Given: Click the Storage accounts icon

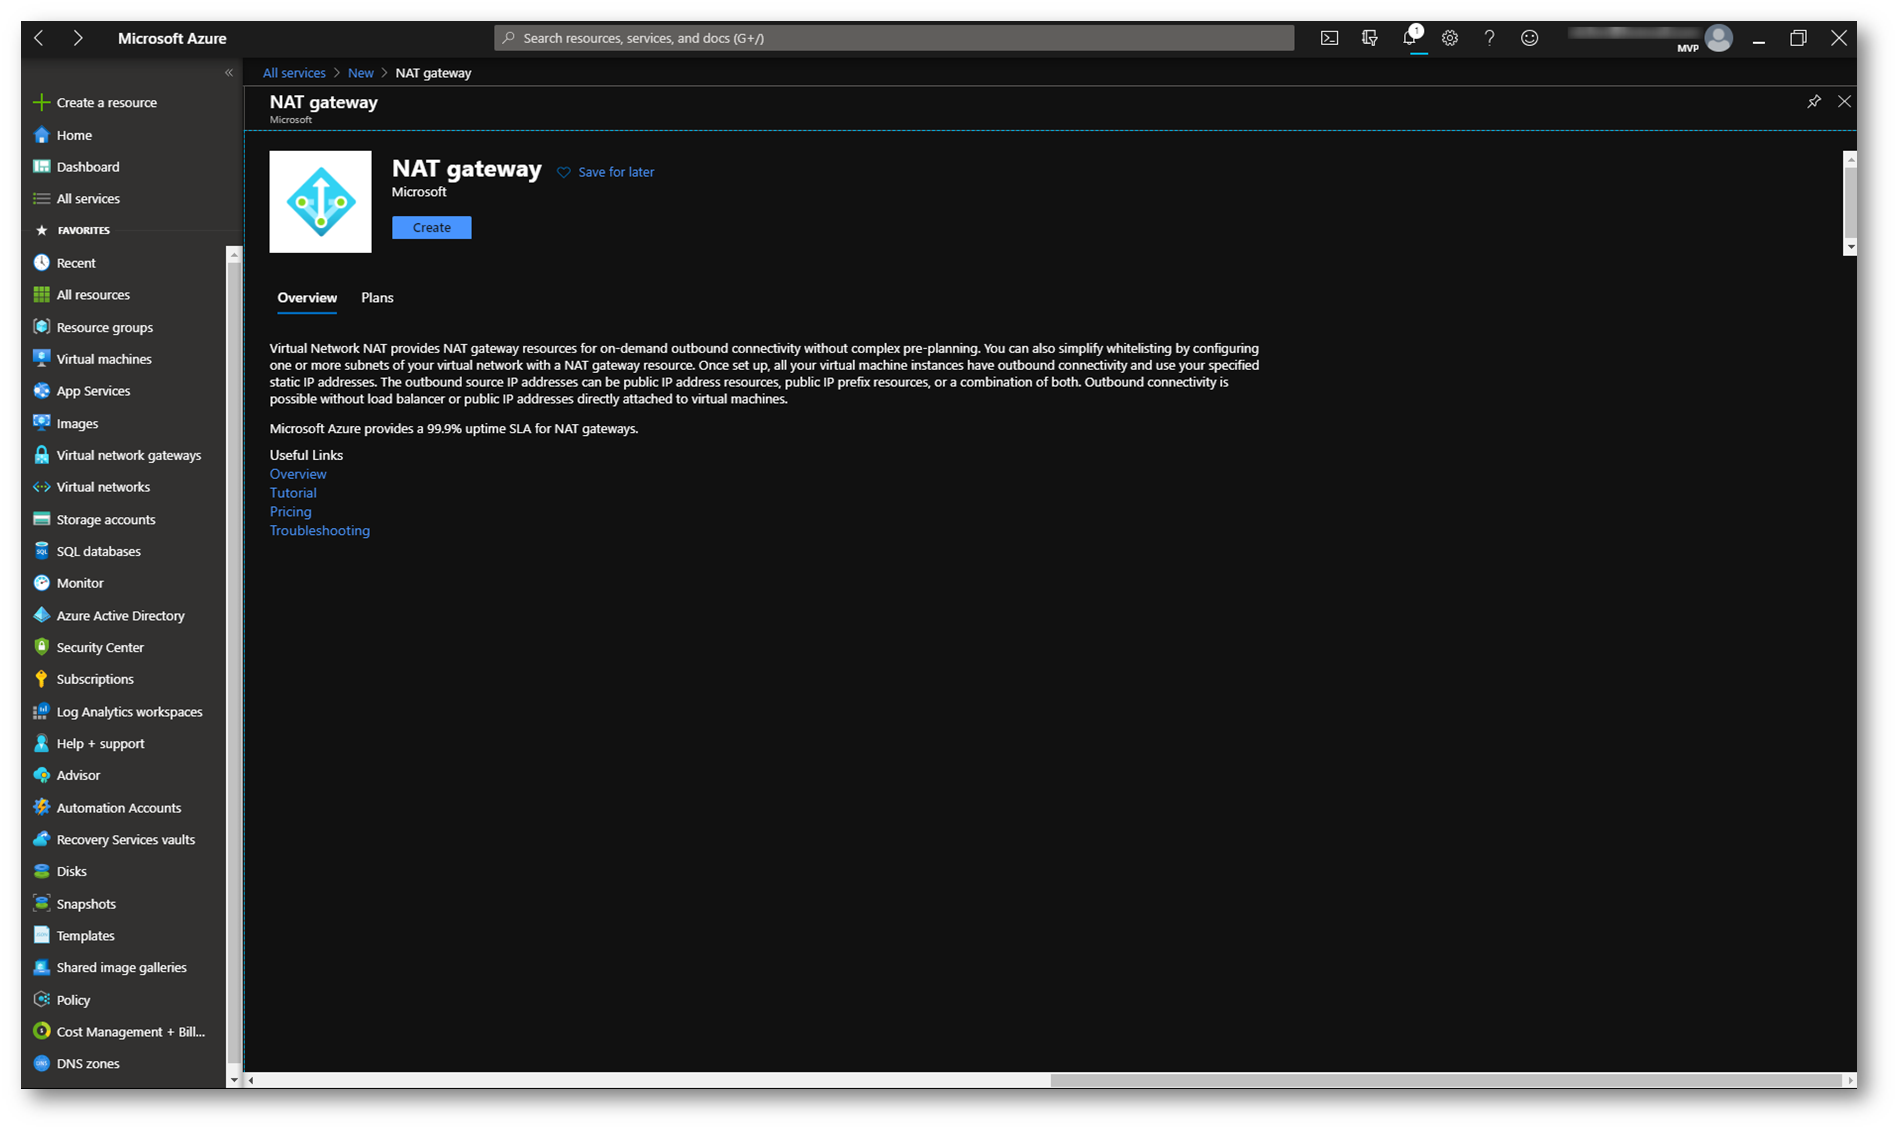Looking at the screenshot, I should tap(41, 519).
